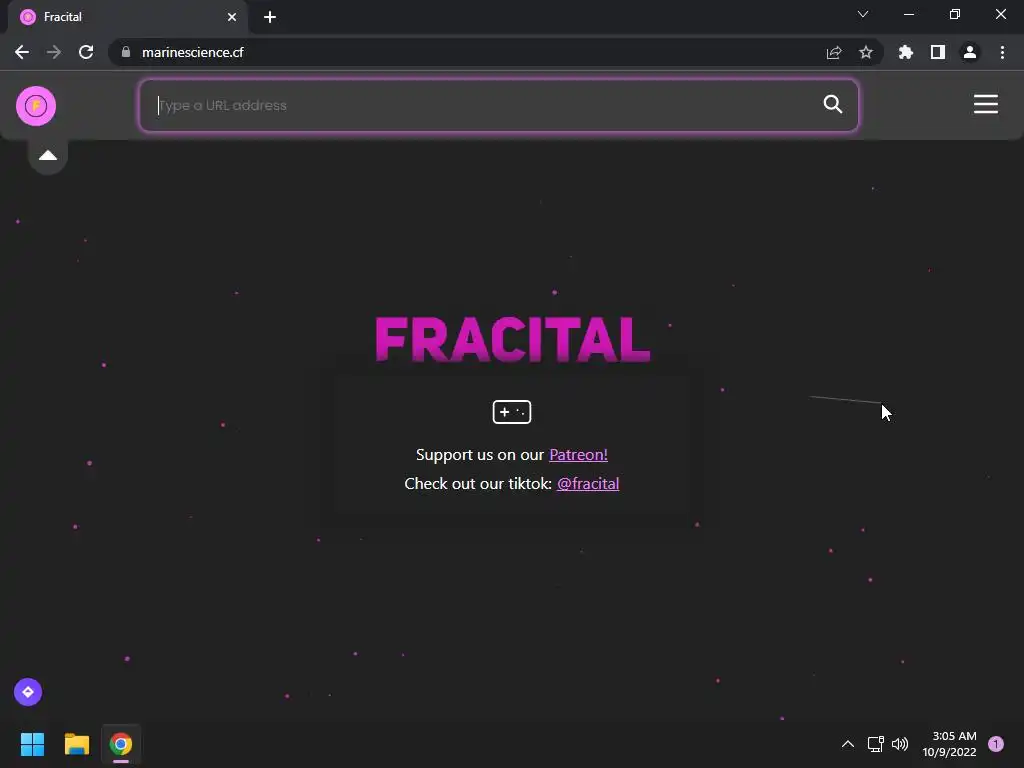Restore down the Chrome window
Screen dimensions: 1024x768
tap(955, 14)
